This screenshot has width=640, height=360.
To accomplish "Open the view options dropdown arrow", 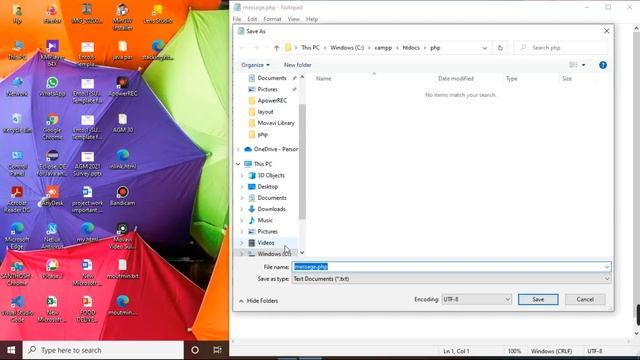I will point(583,65).
